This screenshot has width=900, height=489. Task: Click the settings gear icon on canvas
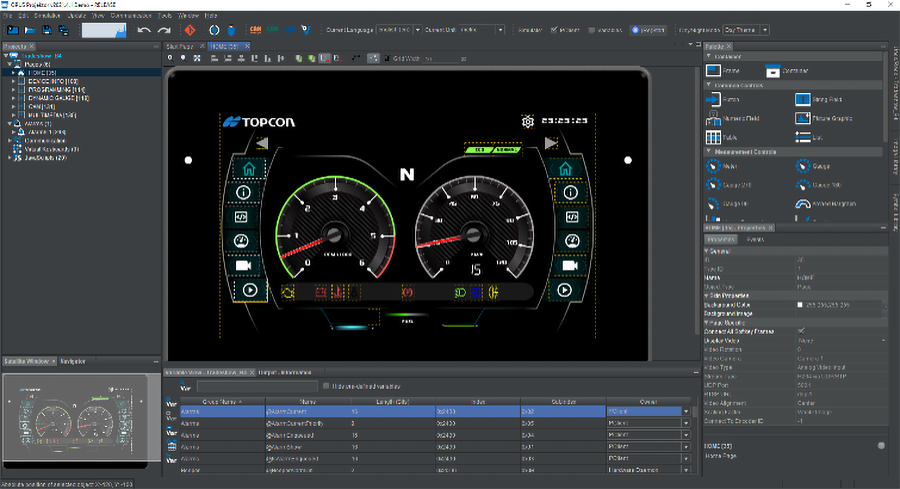pyautogui.click(x=527, y=121)
